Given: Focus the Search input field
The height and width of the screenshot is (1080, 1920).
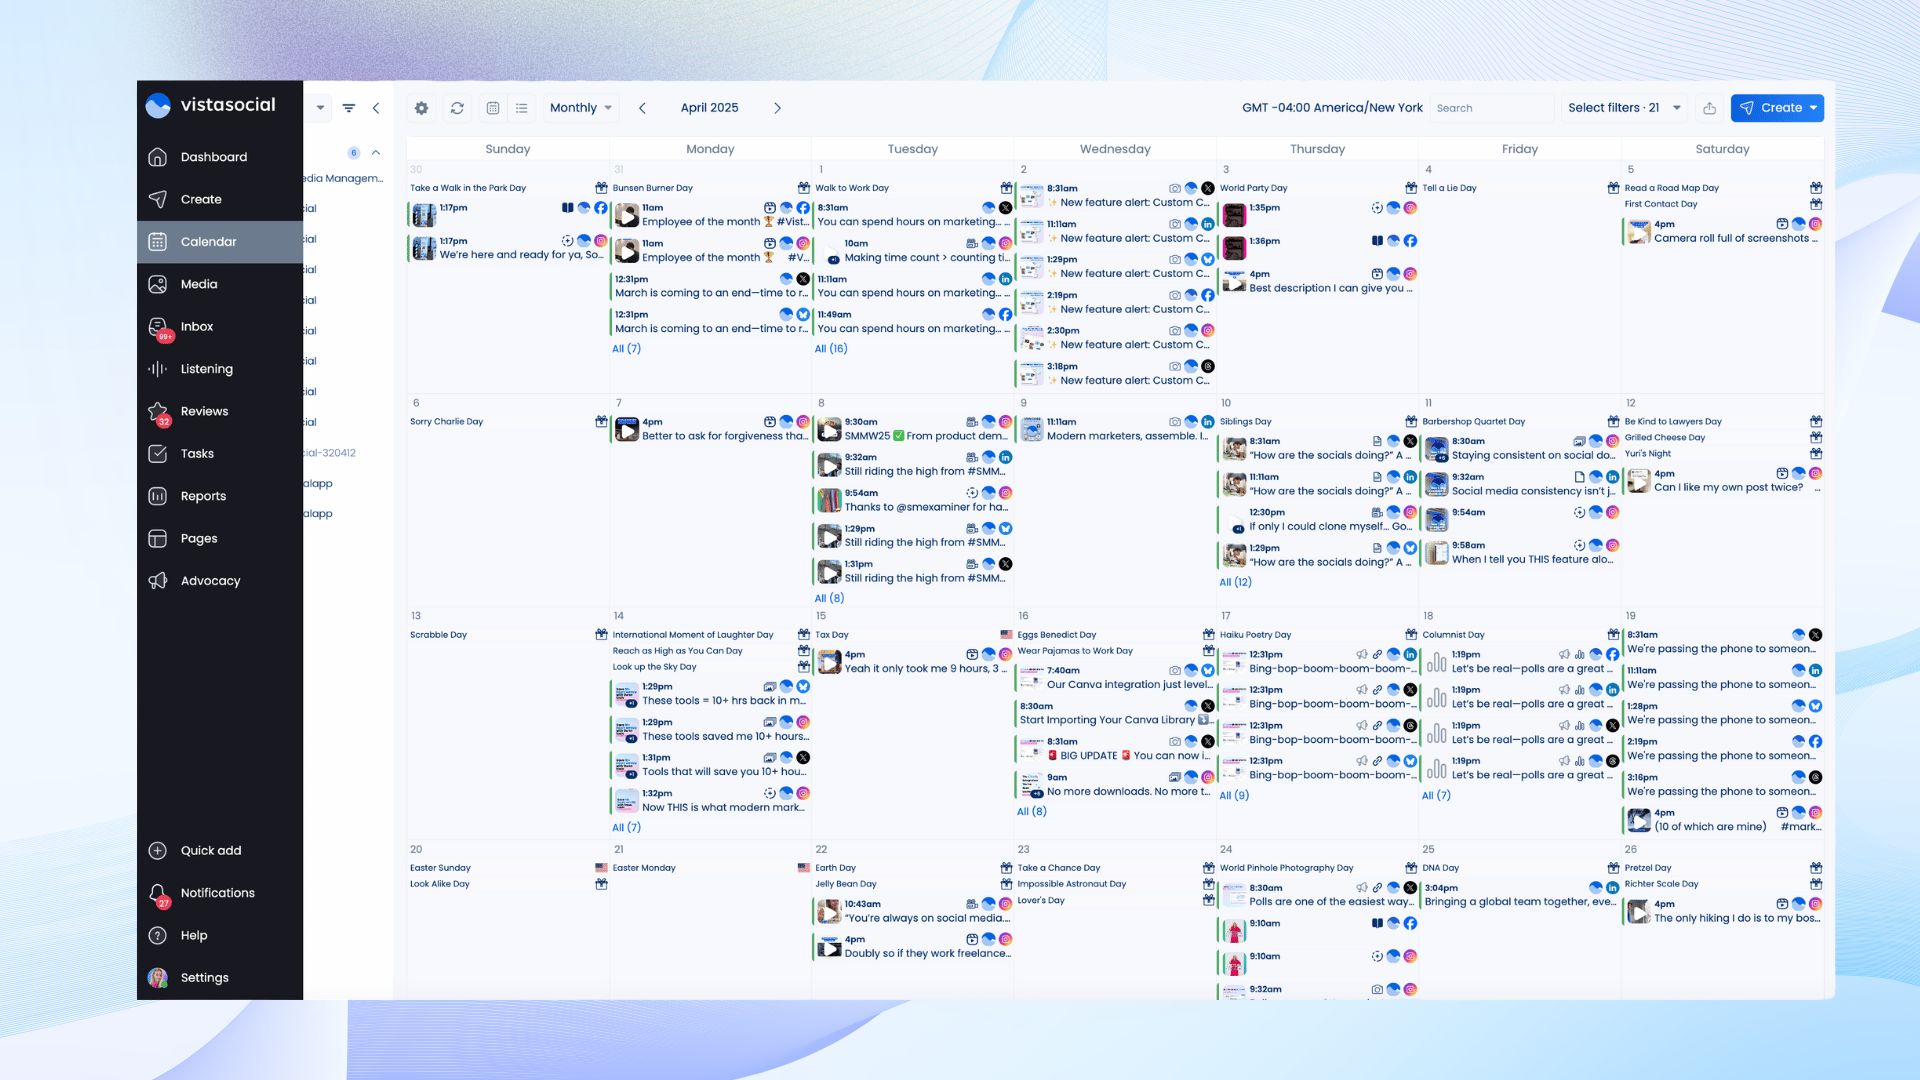Looking at the screenshot, I should coord(1490,108).
